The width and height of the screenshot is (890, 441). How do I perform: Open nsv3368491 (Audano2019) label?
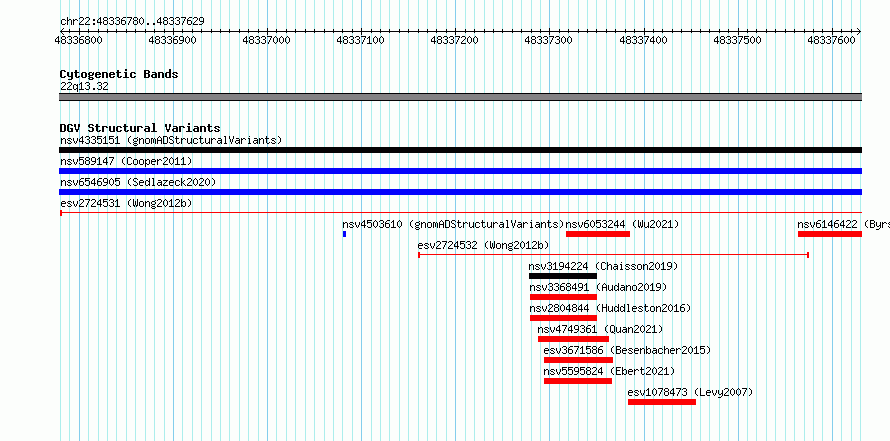pos(598,287)
